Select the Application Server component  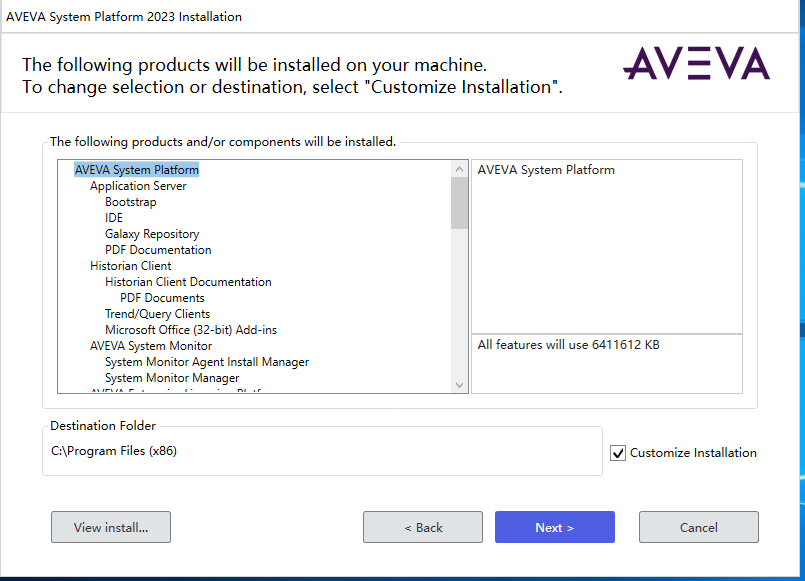click(138, 185)
